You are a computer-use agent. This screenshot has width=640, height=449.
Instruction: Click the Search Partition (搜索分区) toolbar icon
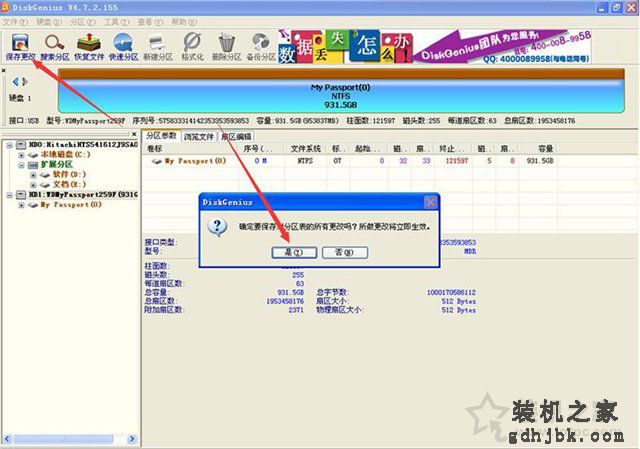tap(55, 47)
